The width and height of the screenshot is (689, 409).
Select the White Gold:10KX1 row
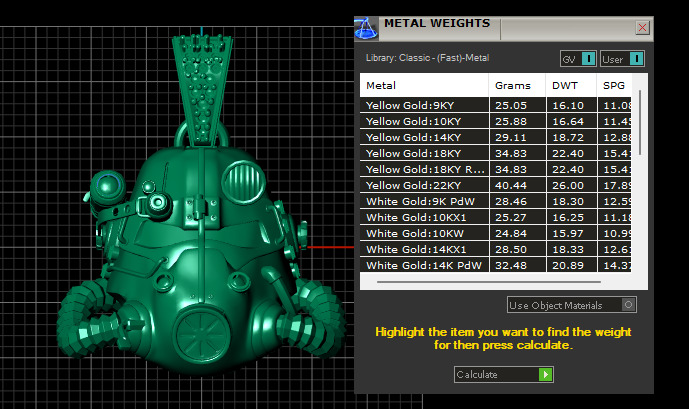coord(496,217)
